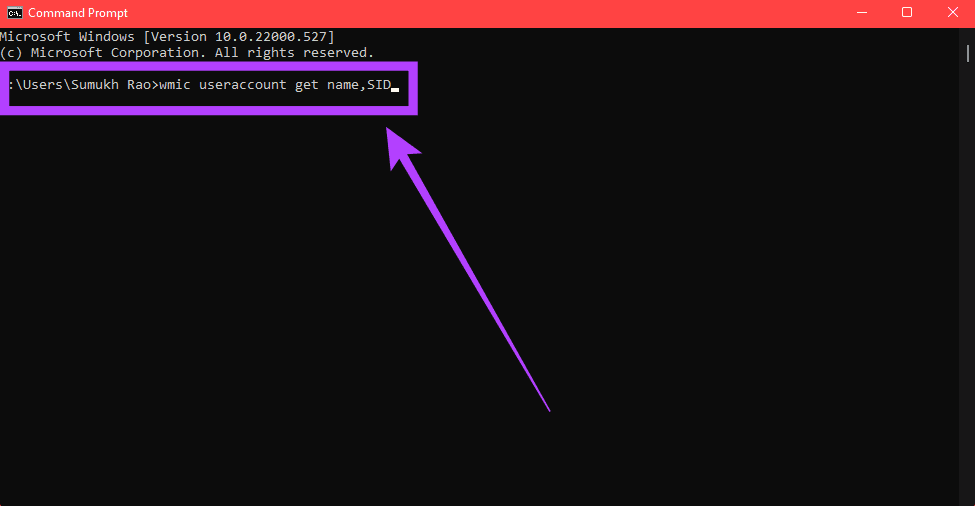Maximize the Command Prompt window
The image size is (975, 506).
coord(907,12)
